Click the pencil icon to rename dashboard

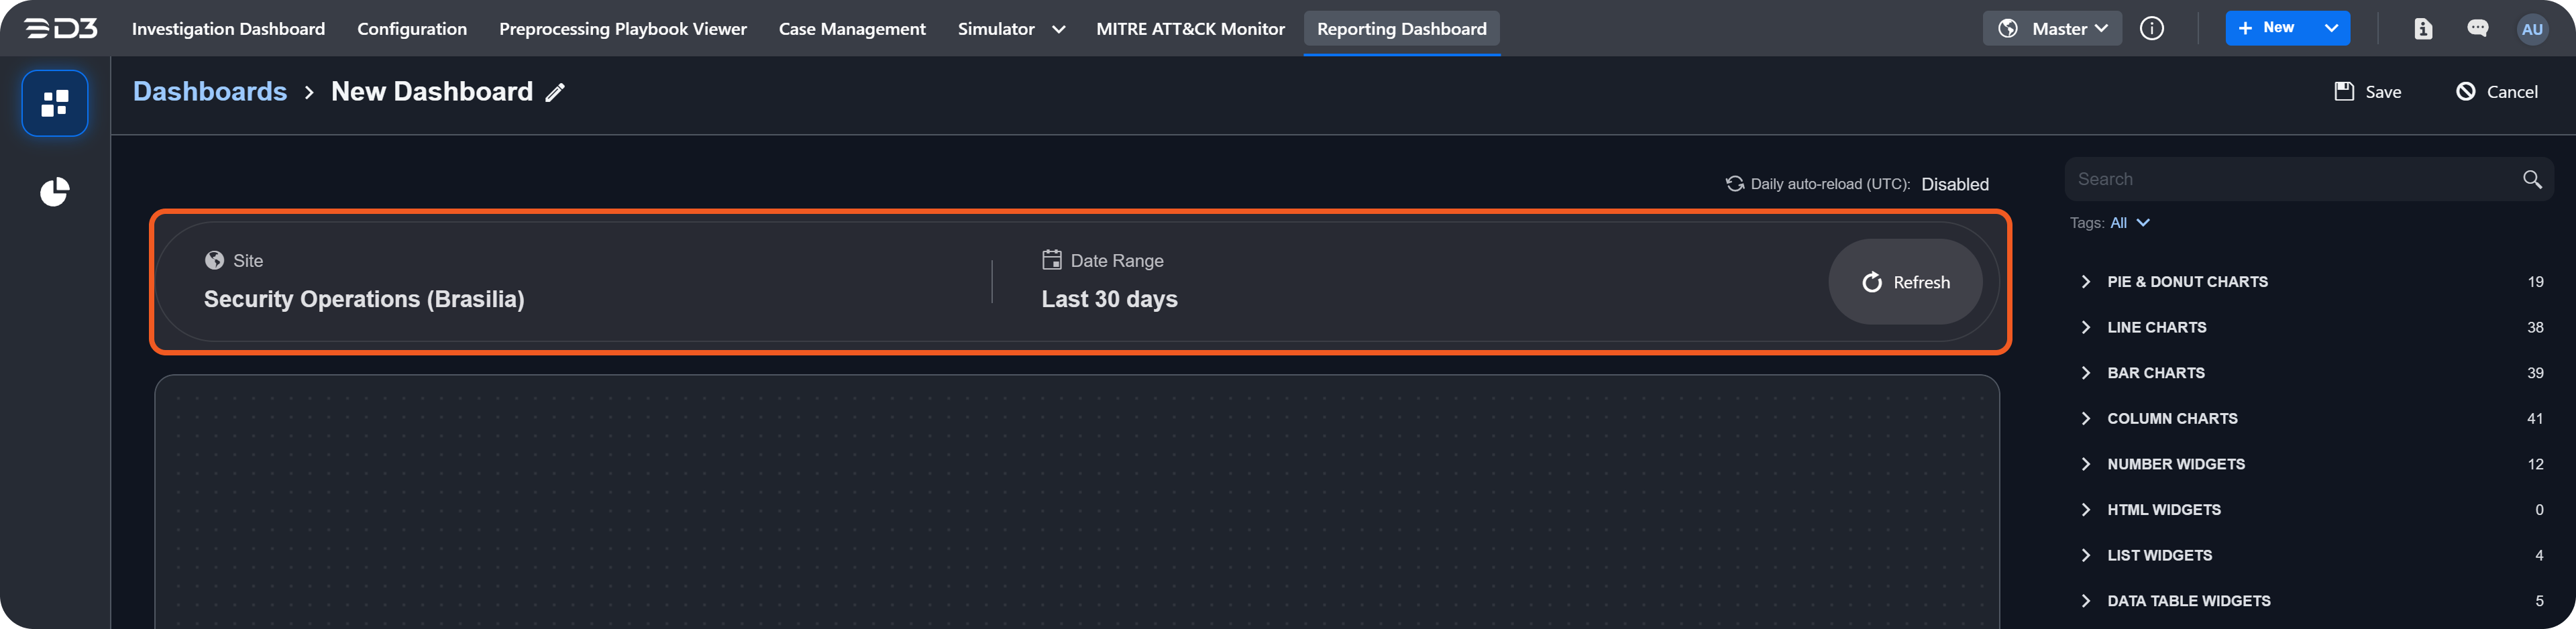pos(555,93)
